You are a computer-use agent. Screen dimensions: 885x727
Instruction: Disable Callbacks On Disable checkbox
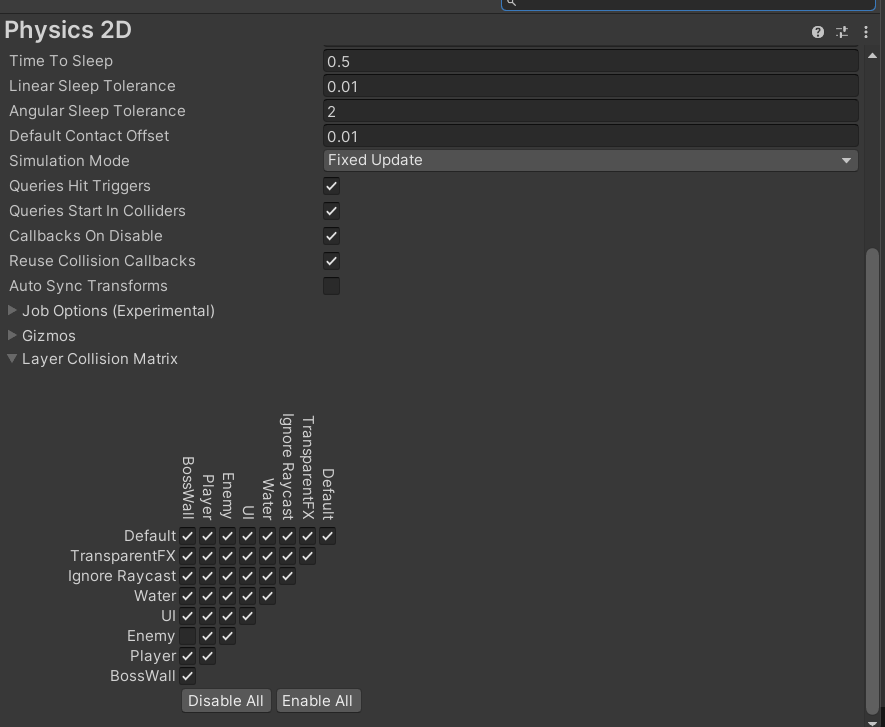click(331, 236)
